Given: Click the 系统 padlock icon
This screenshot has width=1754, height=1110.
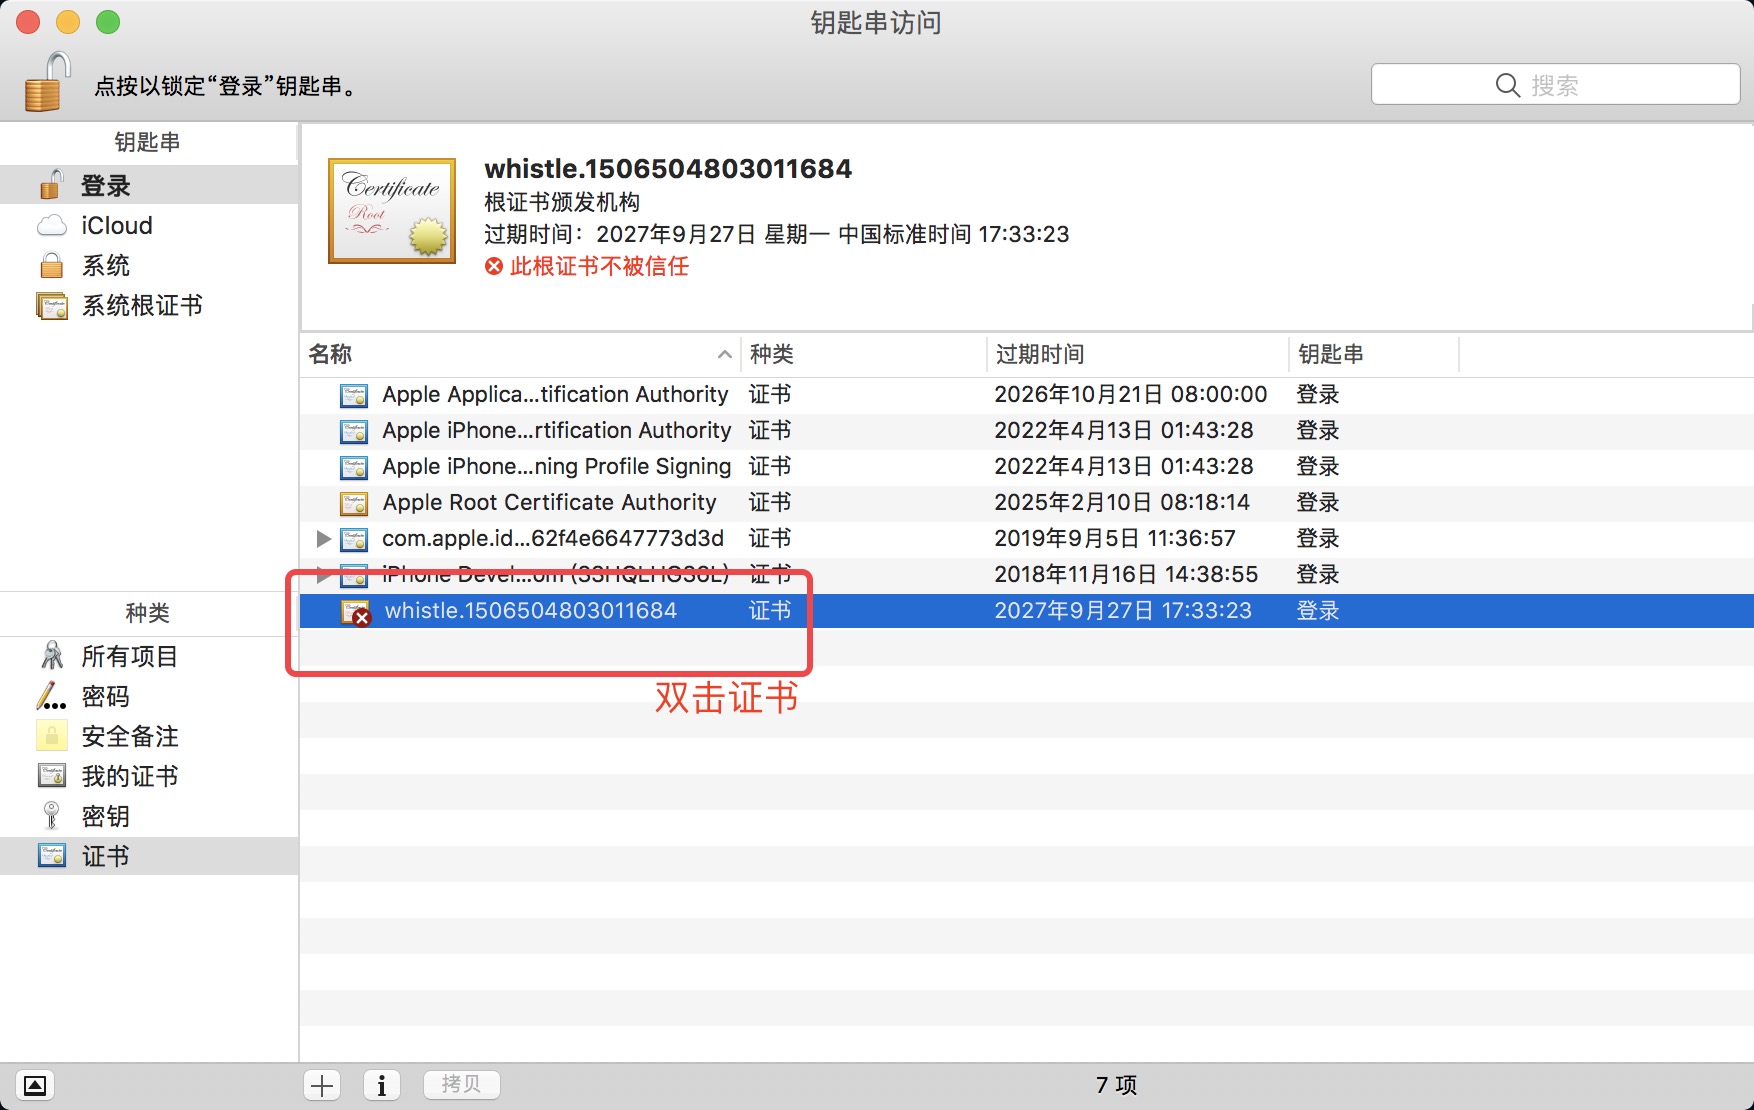Looking at the screenshot, I should click(52, 265).
